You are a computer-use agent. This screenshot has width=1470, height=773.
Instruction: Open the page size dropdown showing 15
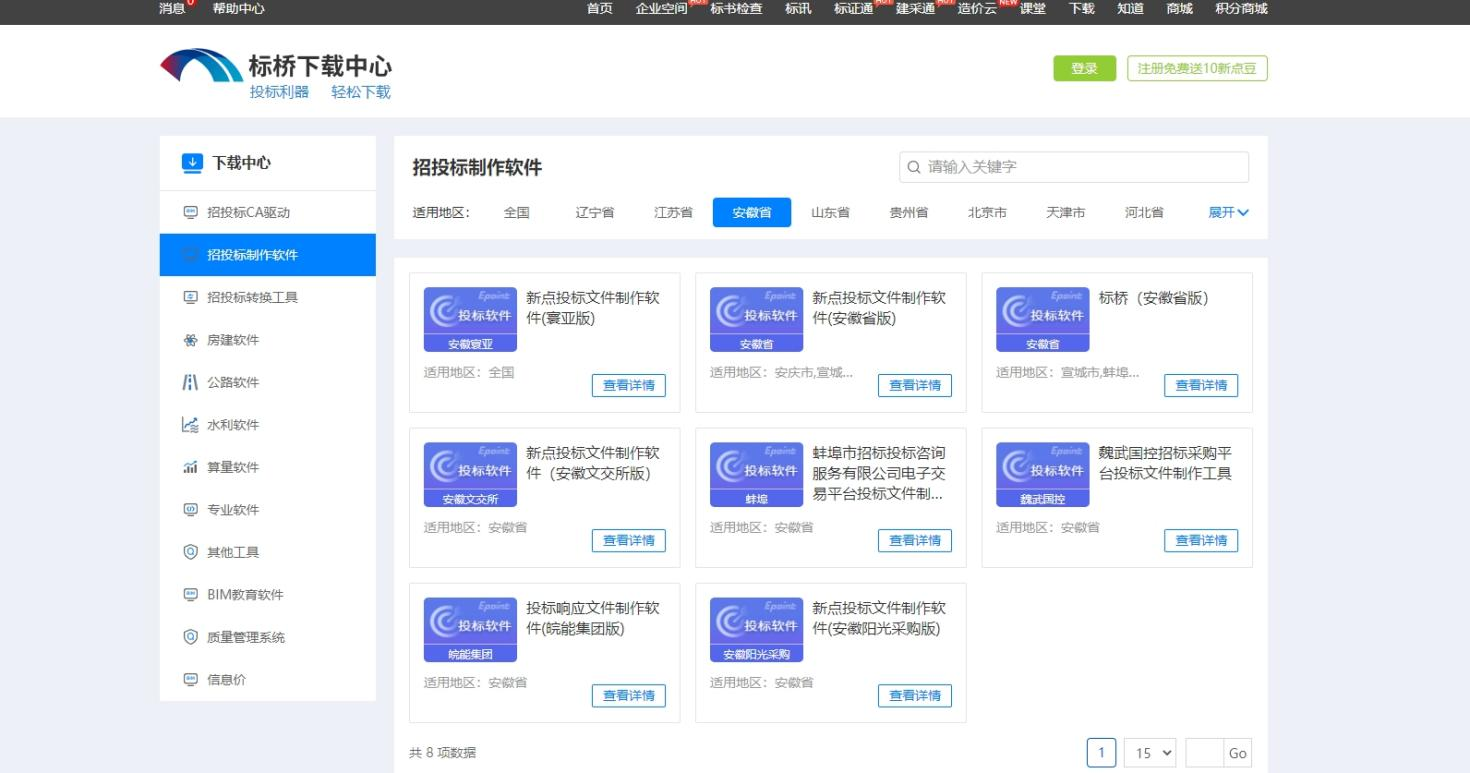tap(1150, 753)
